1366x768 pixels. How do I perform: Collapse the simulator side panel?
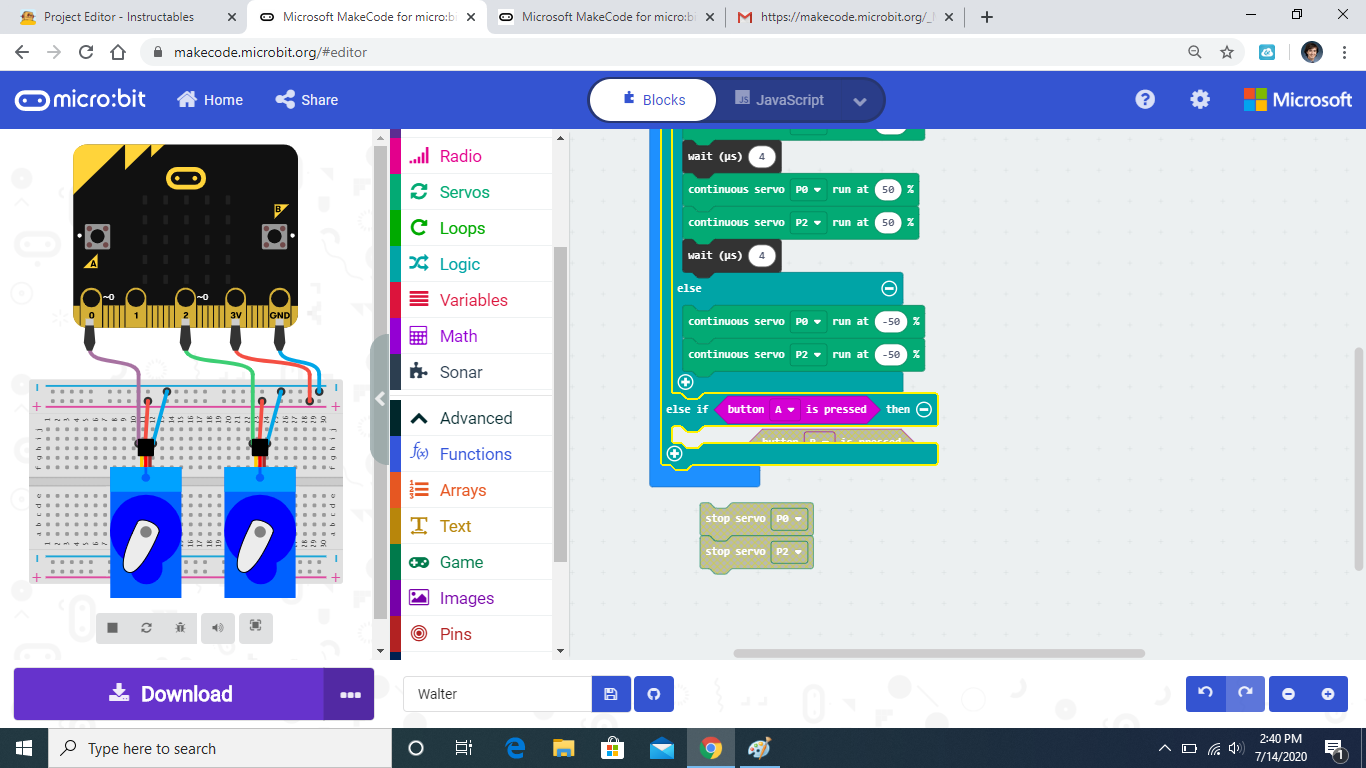click(x=380, y=399)
